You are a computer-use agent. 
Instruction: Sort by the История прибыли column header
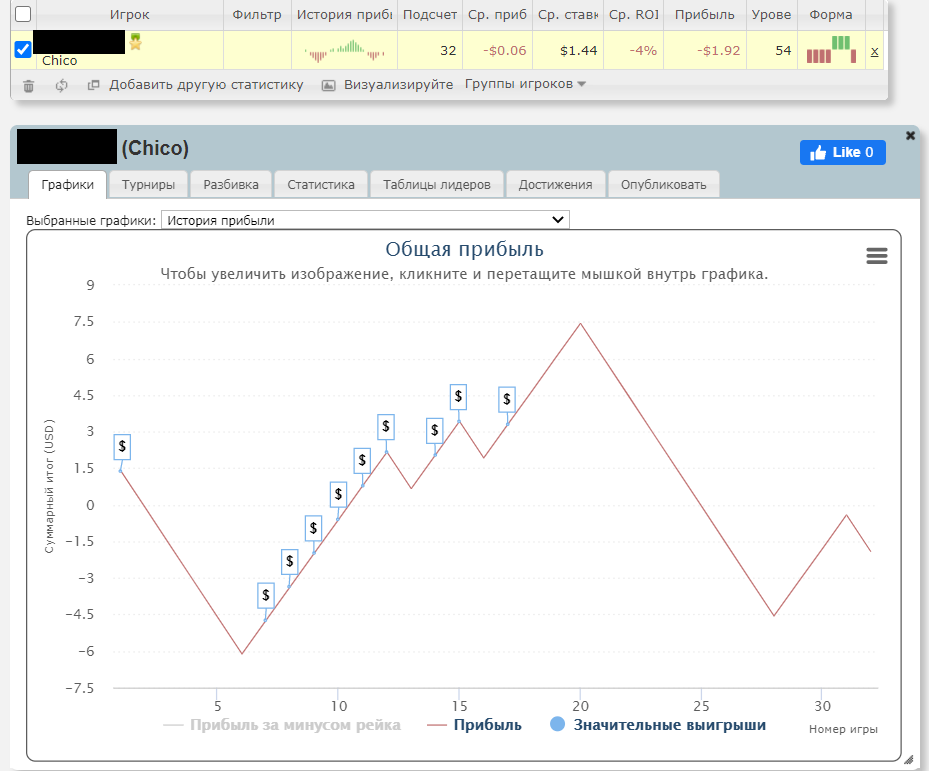click(x=344, y=15)
